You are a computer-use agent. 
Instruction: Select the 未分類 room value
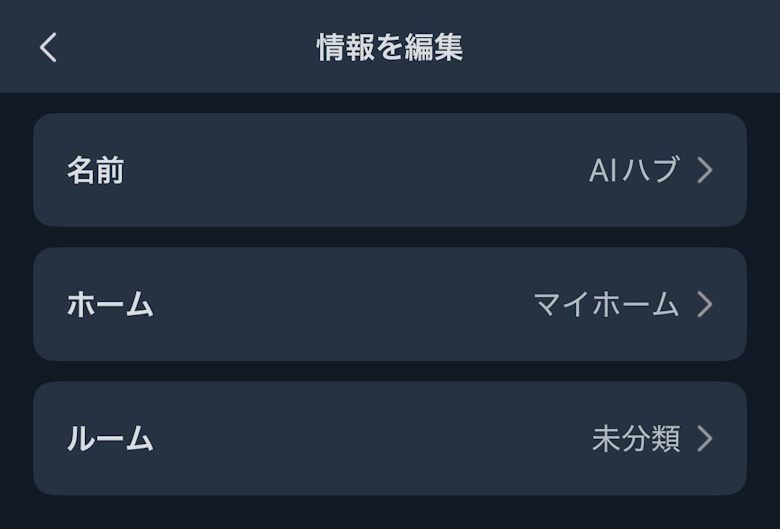636,438
